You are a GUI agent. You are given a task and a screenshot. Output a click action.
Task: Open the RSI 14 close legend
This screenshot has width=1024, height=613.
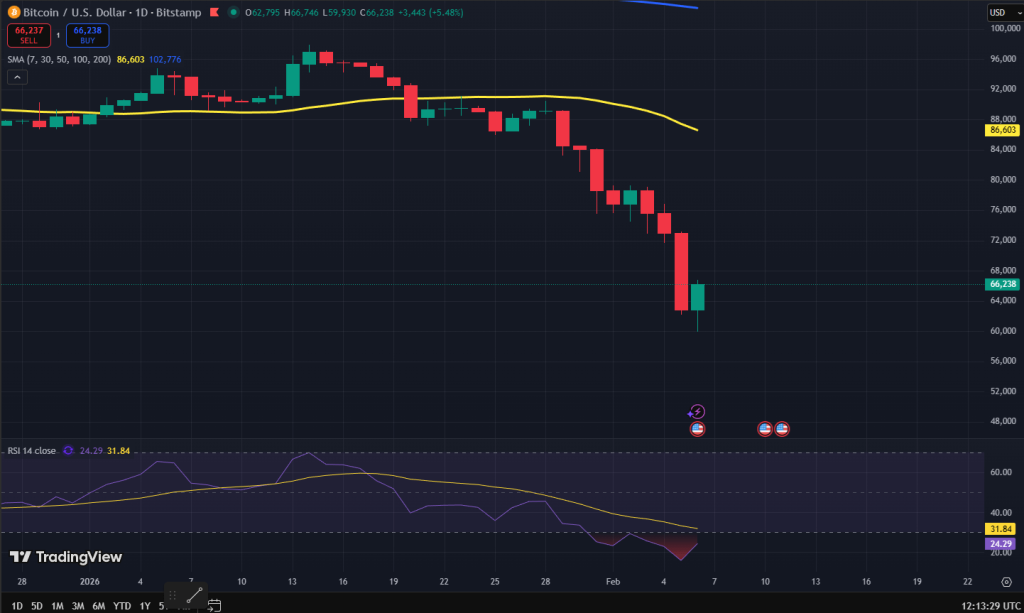31,450
